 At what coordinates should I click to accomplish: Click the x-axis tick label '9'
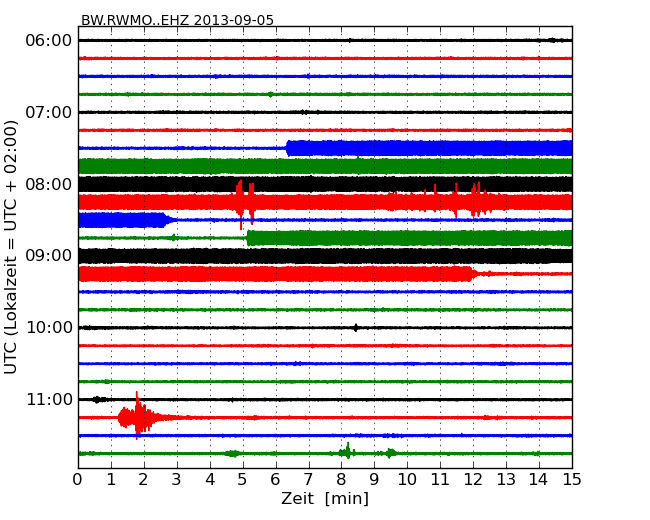point(374,480)
